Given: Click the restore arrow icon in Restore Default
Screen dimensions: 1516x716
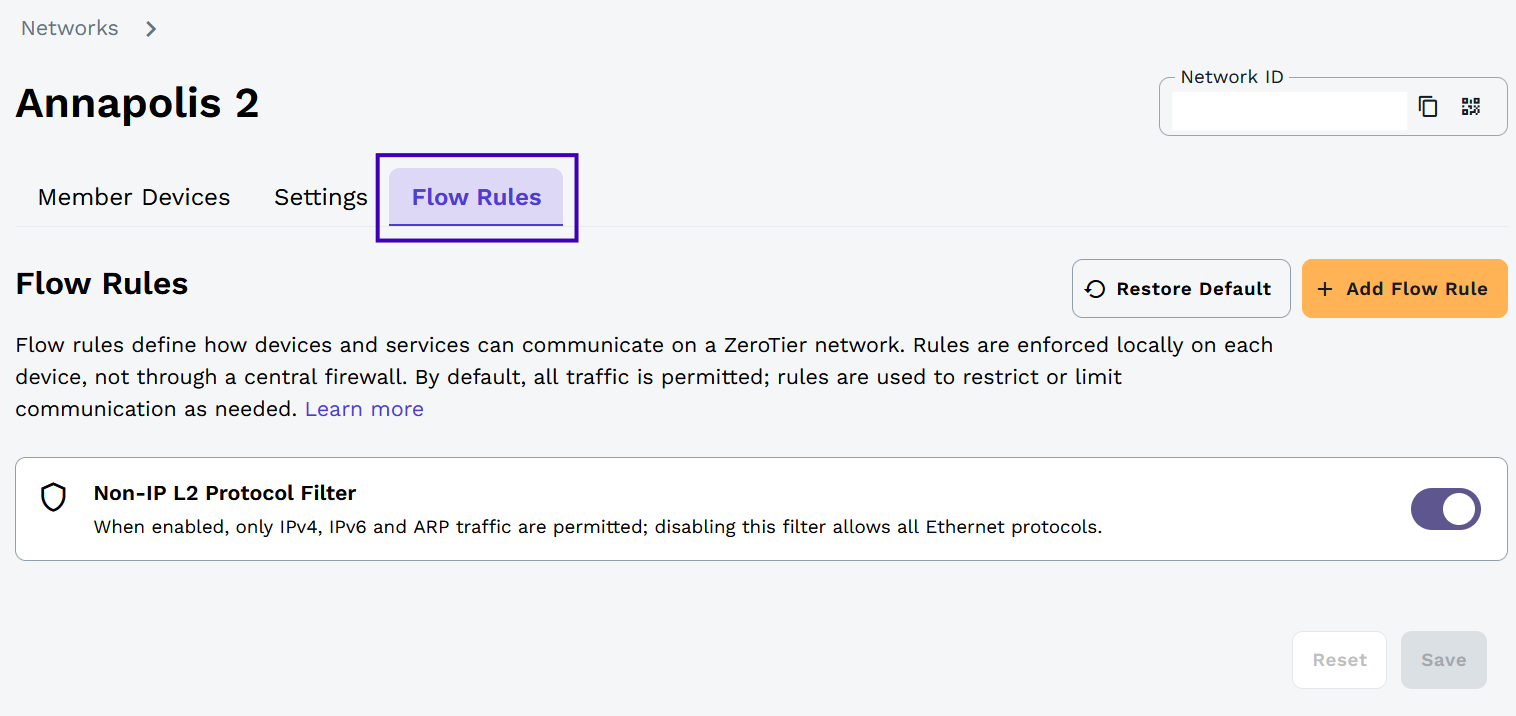Looking at the screenshot, I should point(1094,288).
